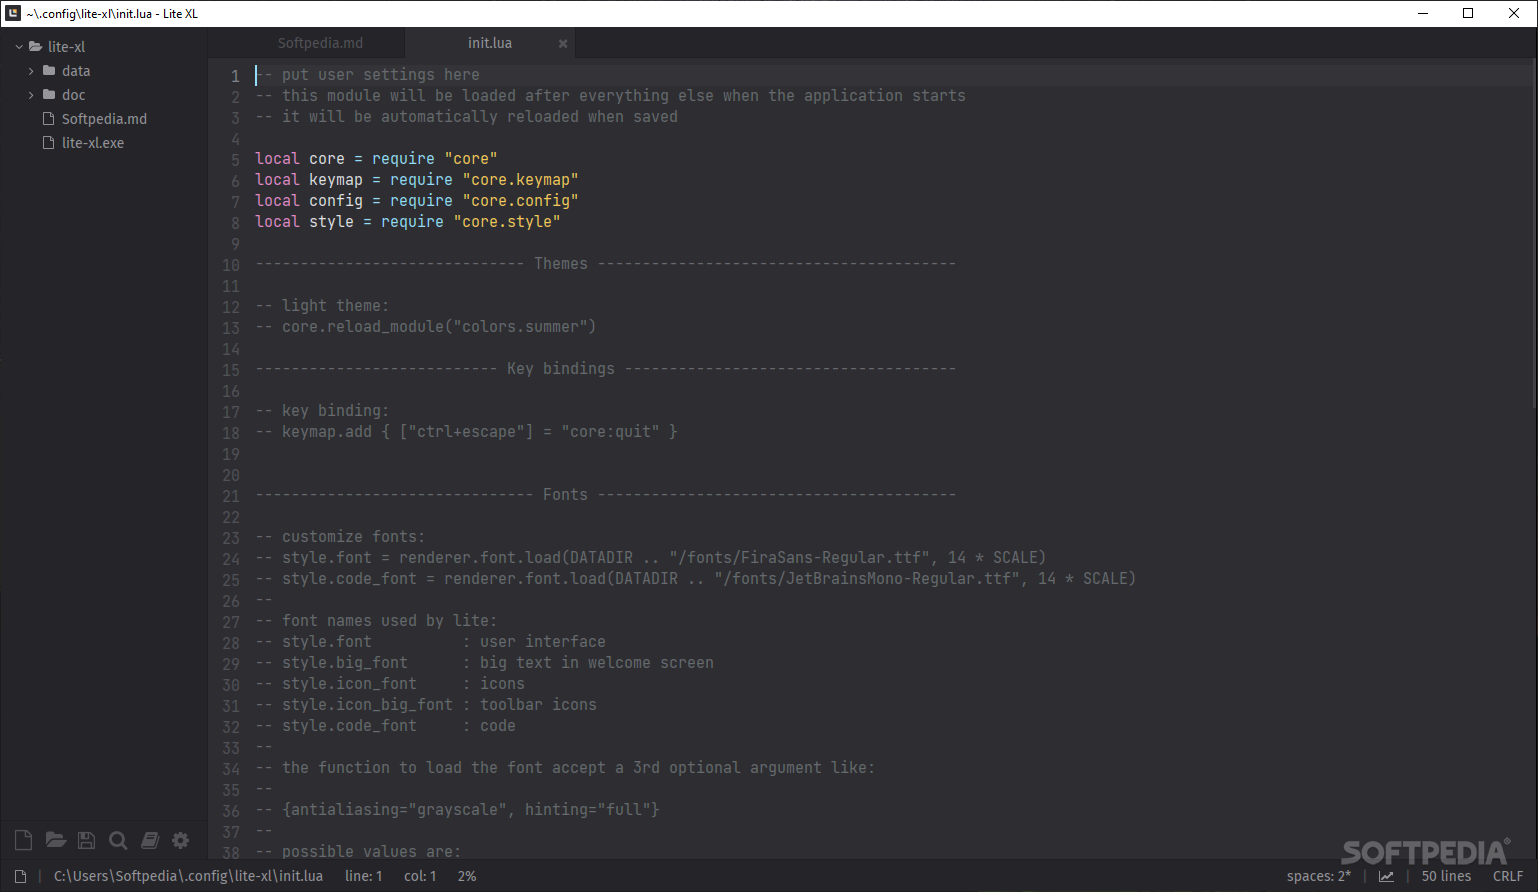Open settings with the gear toolbar icon
Image resolution: width=1538 pixels, height=892 pixels.
(181, 840)
